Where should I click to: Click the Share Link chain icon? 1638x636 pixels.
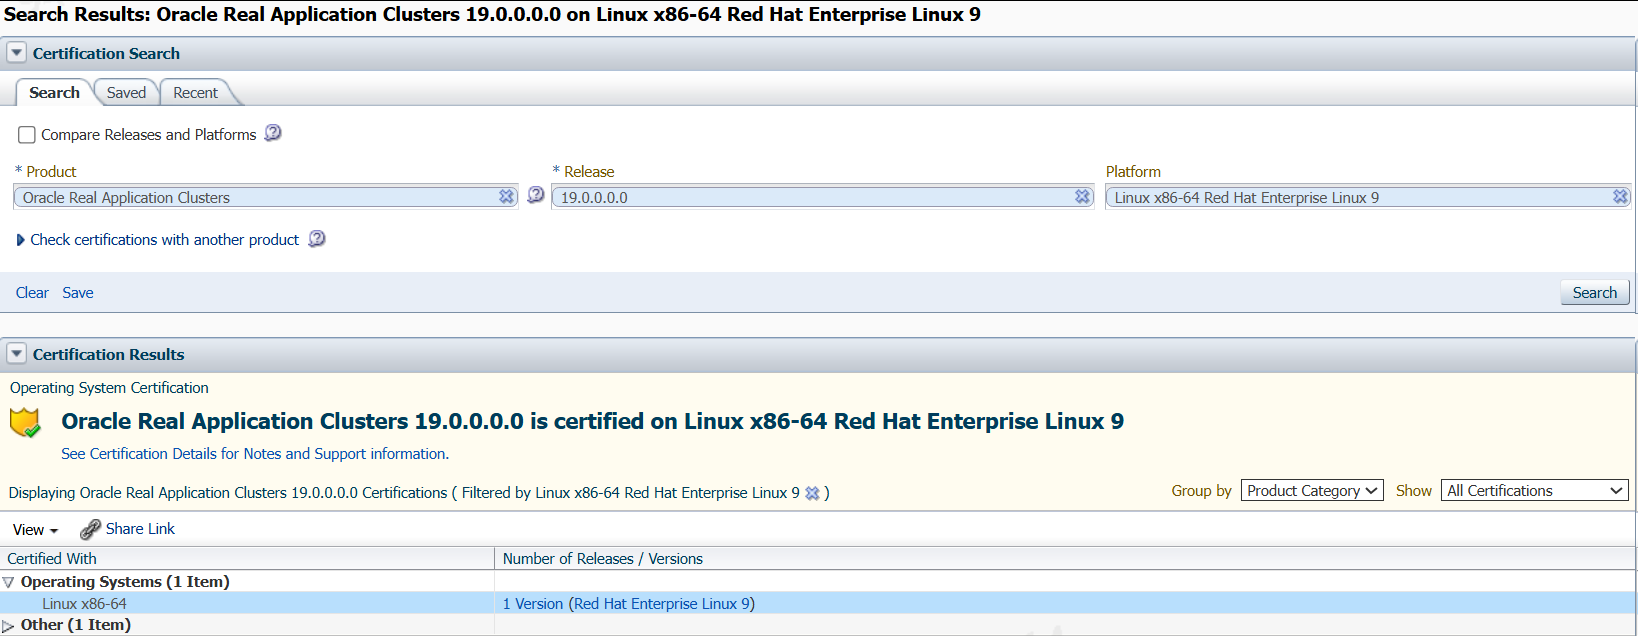click(x=90, y=529)
